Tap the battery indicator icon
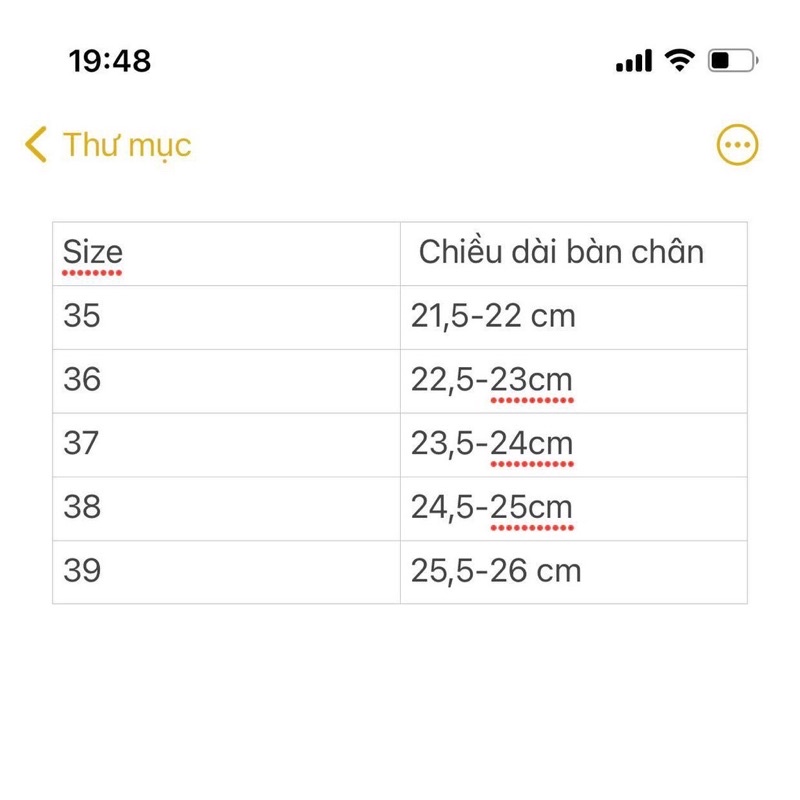This screenshot has width=800, height=800. 733,61
